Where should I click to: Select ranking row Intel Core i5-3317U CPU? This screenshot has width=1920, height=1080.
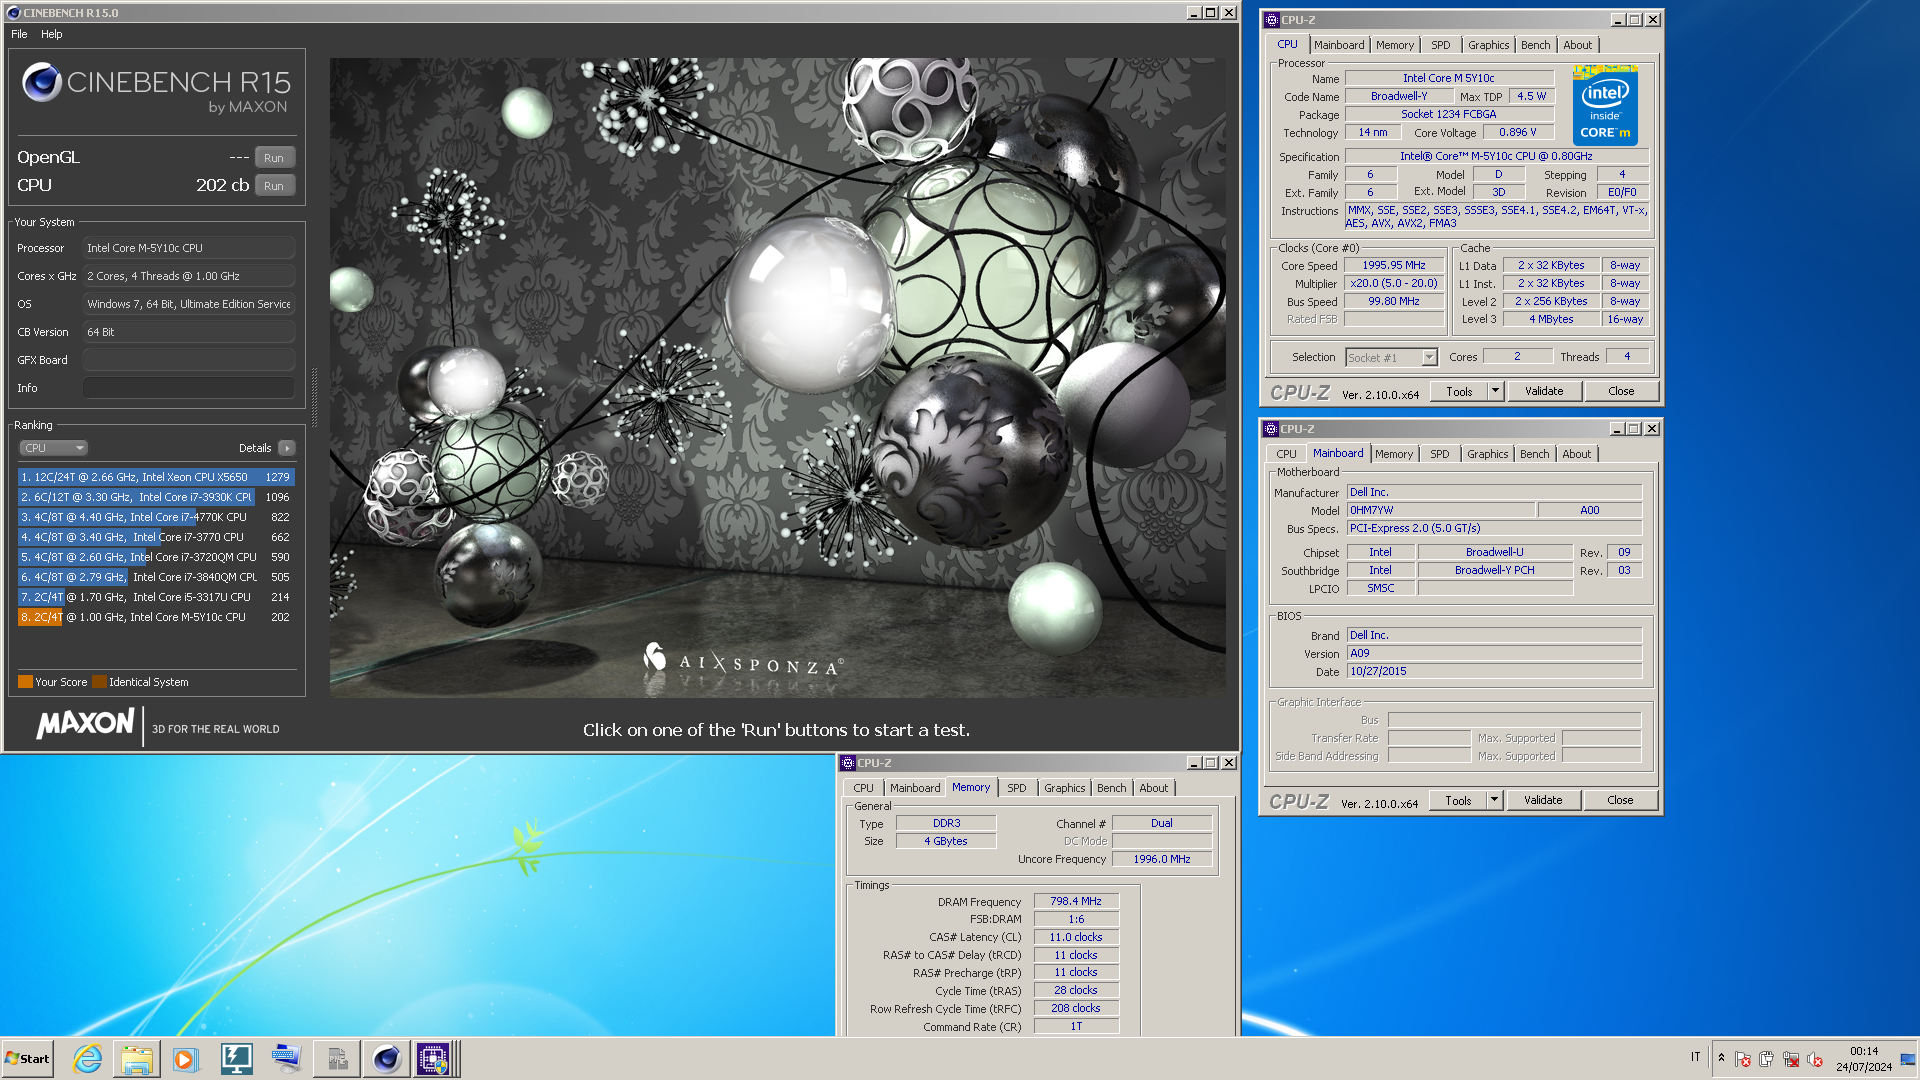[156, 597]
